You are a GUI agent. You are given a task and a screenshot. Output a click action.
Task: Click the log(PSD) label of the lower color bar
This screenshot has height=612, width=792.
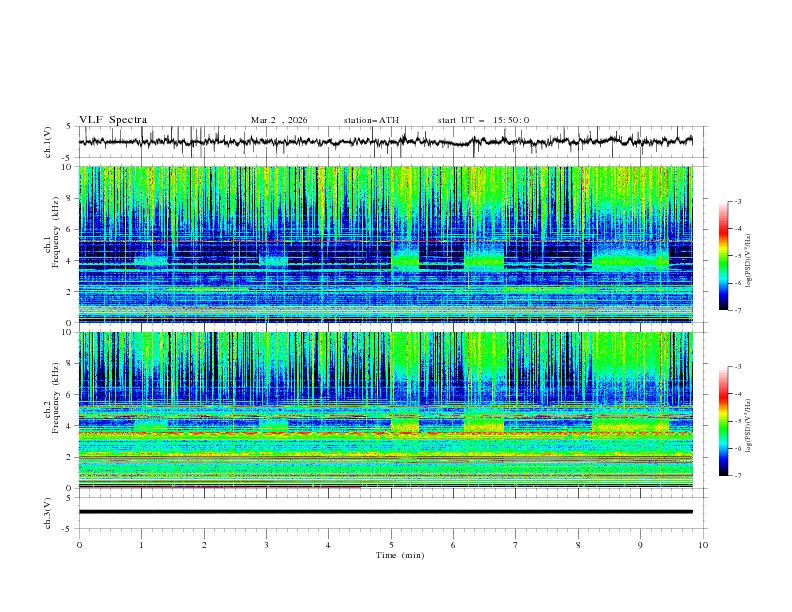pyautogui.click(x=749, y=426)
